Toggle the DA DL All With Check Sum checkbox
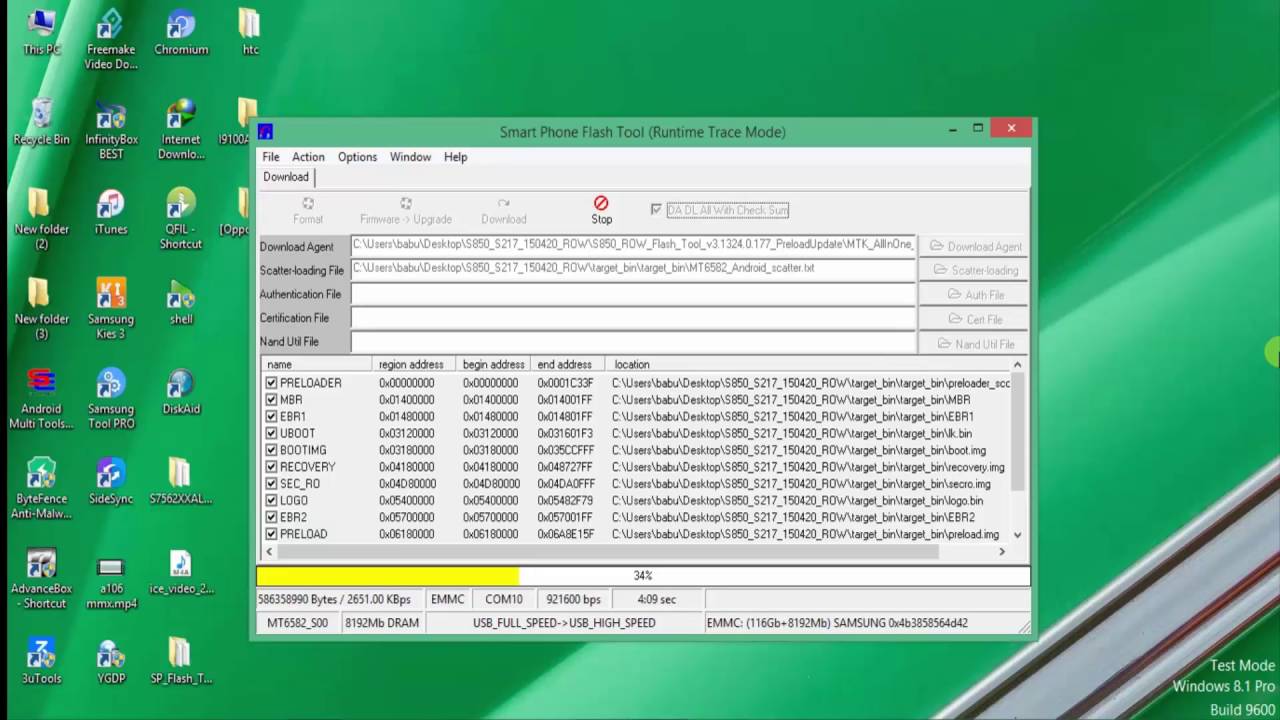This screenshot has height=720, width=1280. click(x=656, y=209)
